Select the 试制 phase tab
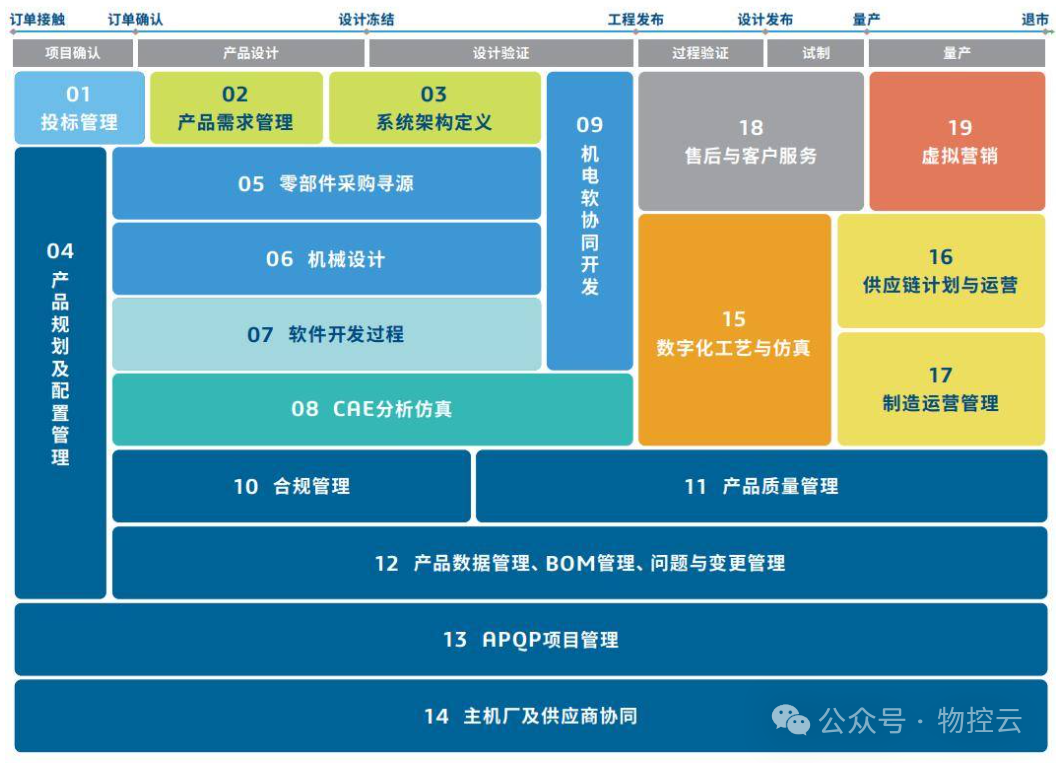The width and height of the screenshot is (1056, 763). 815,53
